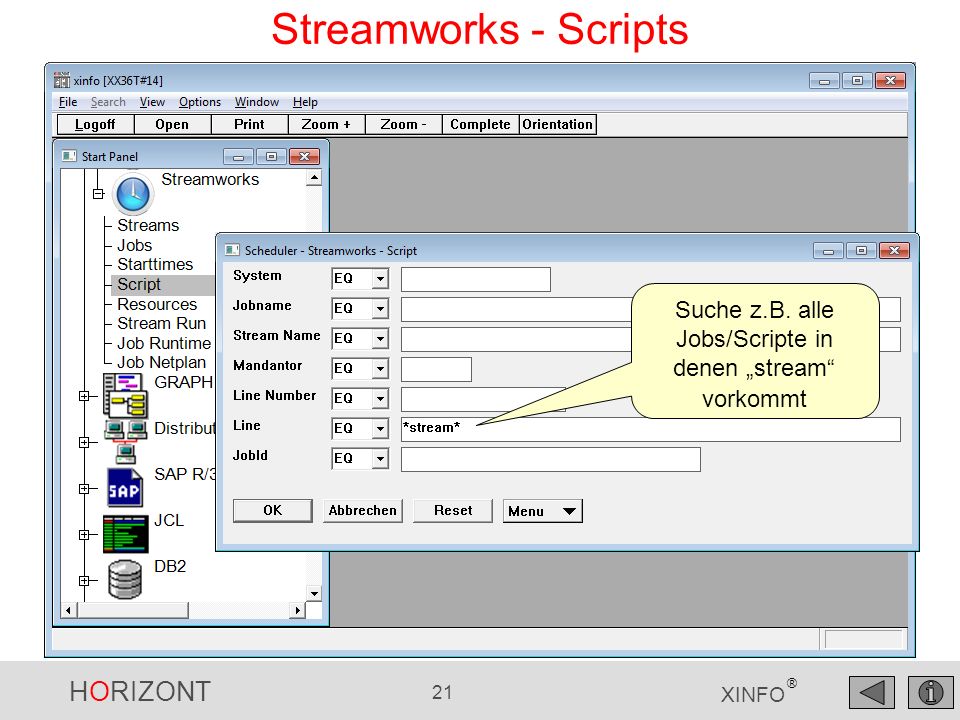This screenshot has width=960, height=720.
Task: Expand the Distribution tree node
Action: point(84,442)
